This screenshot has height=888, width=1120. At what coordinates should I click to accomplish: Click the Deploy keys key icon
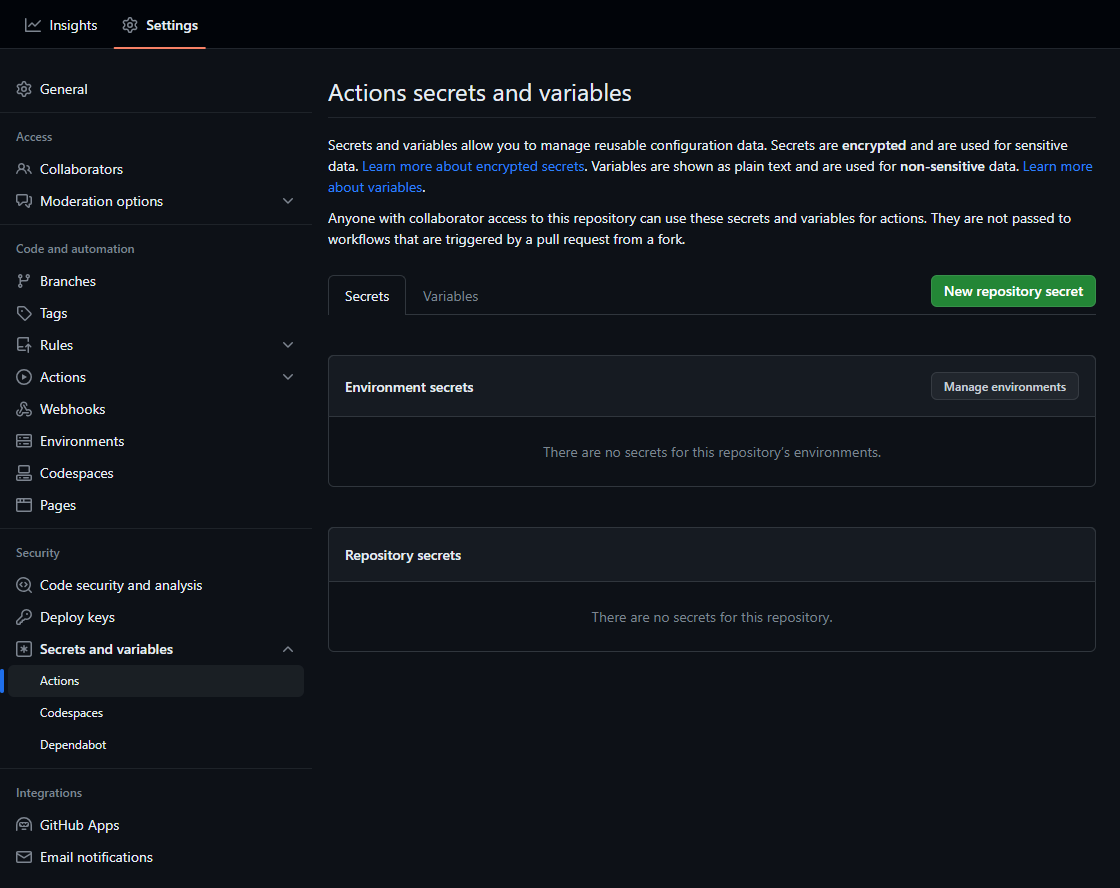pos(24,617)
